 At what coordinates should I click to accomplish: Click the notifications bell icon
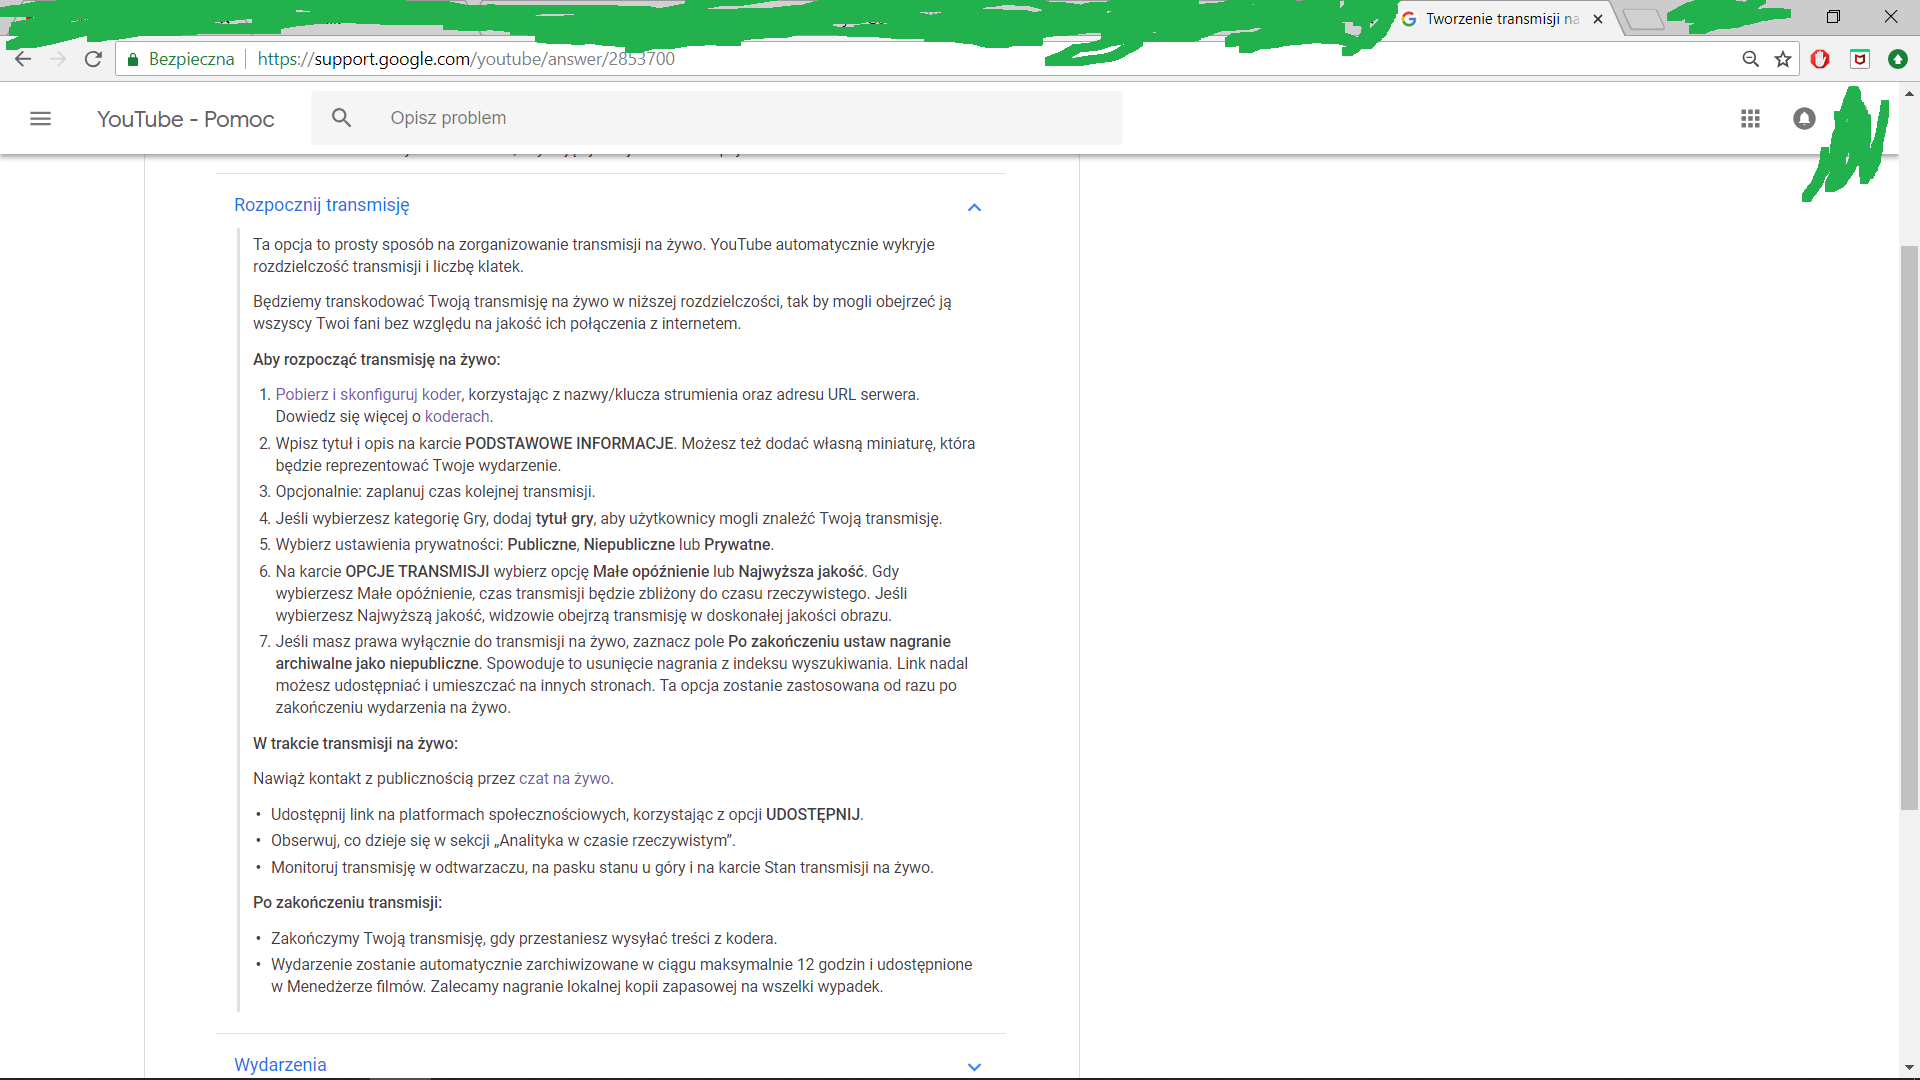tap(1804, 119)
